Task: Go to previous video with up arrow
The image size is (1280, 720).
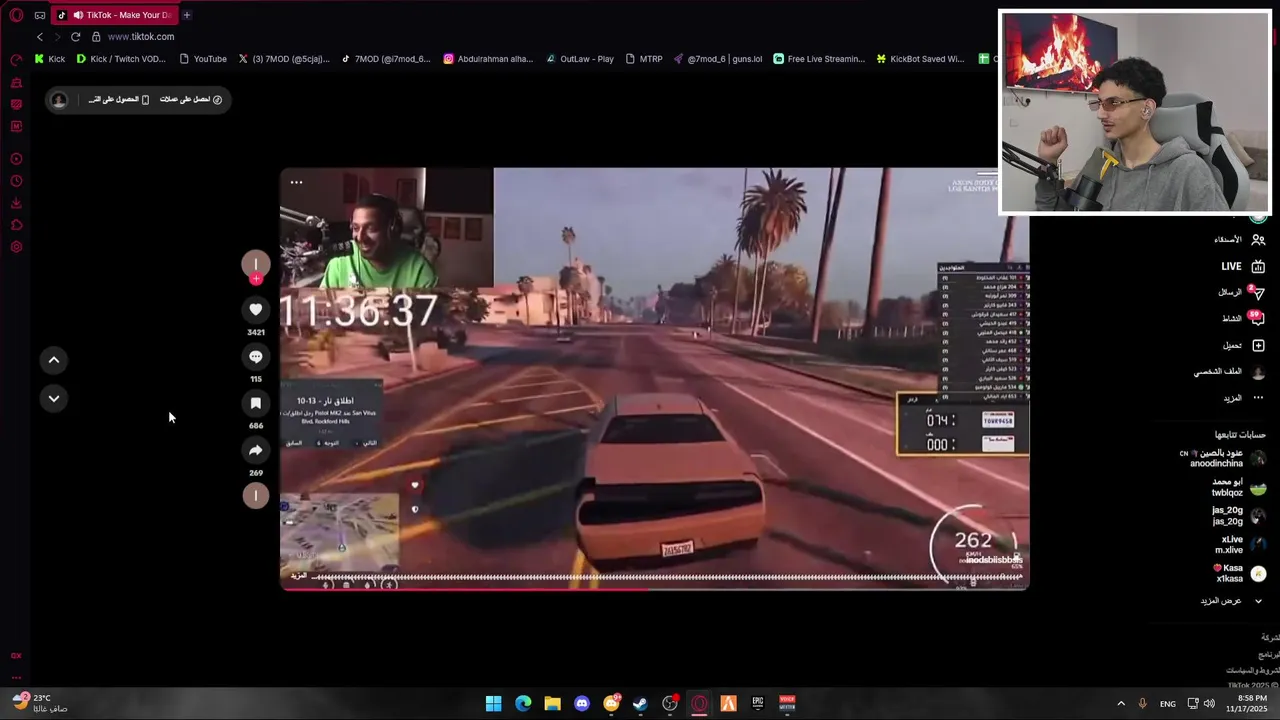Action: (x=54, y=360)
